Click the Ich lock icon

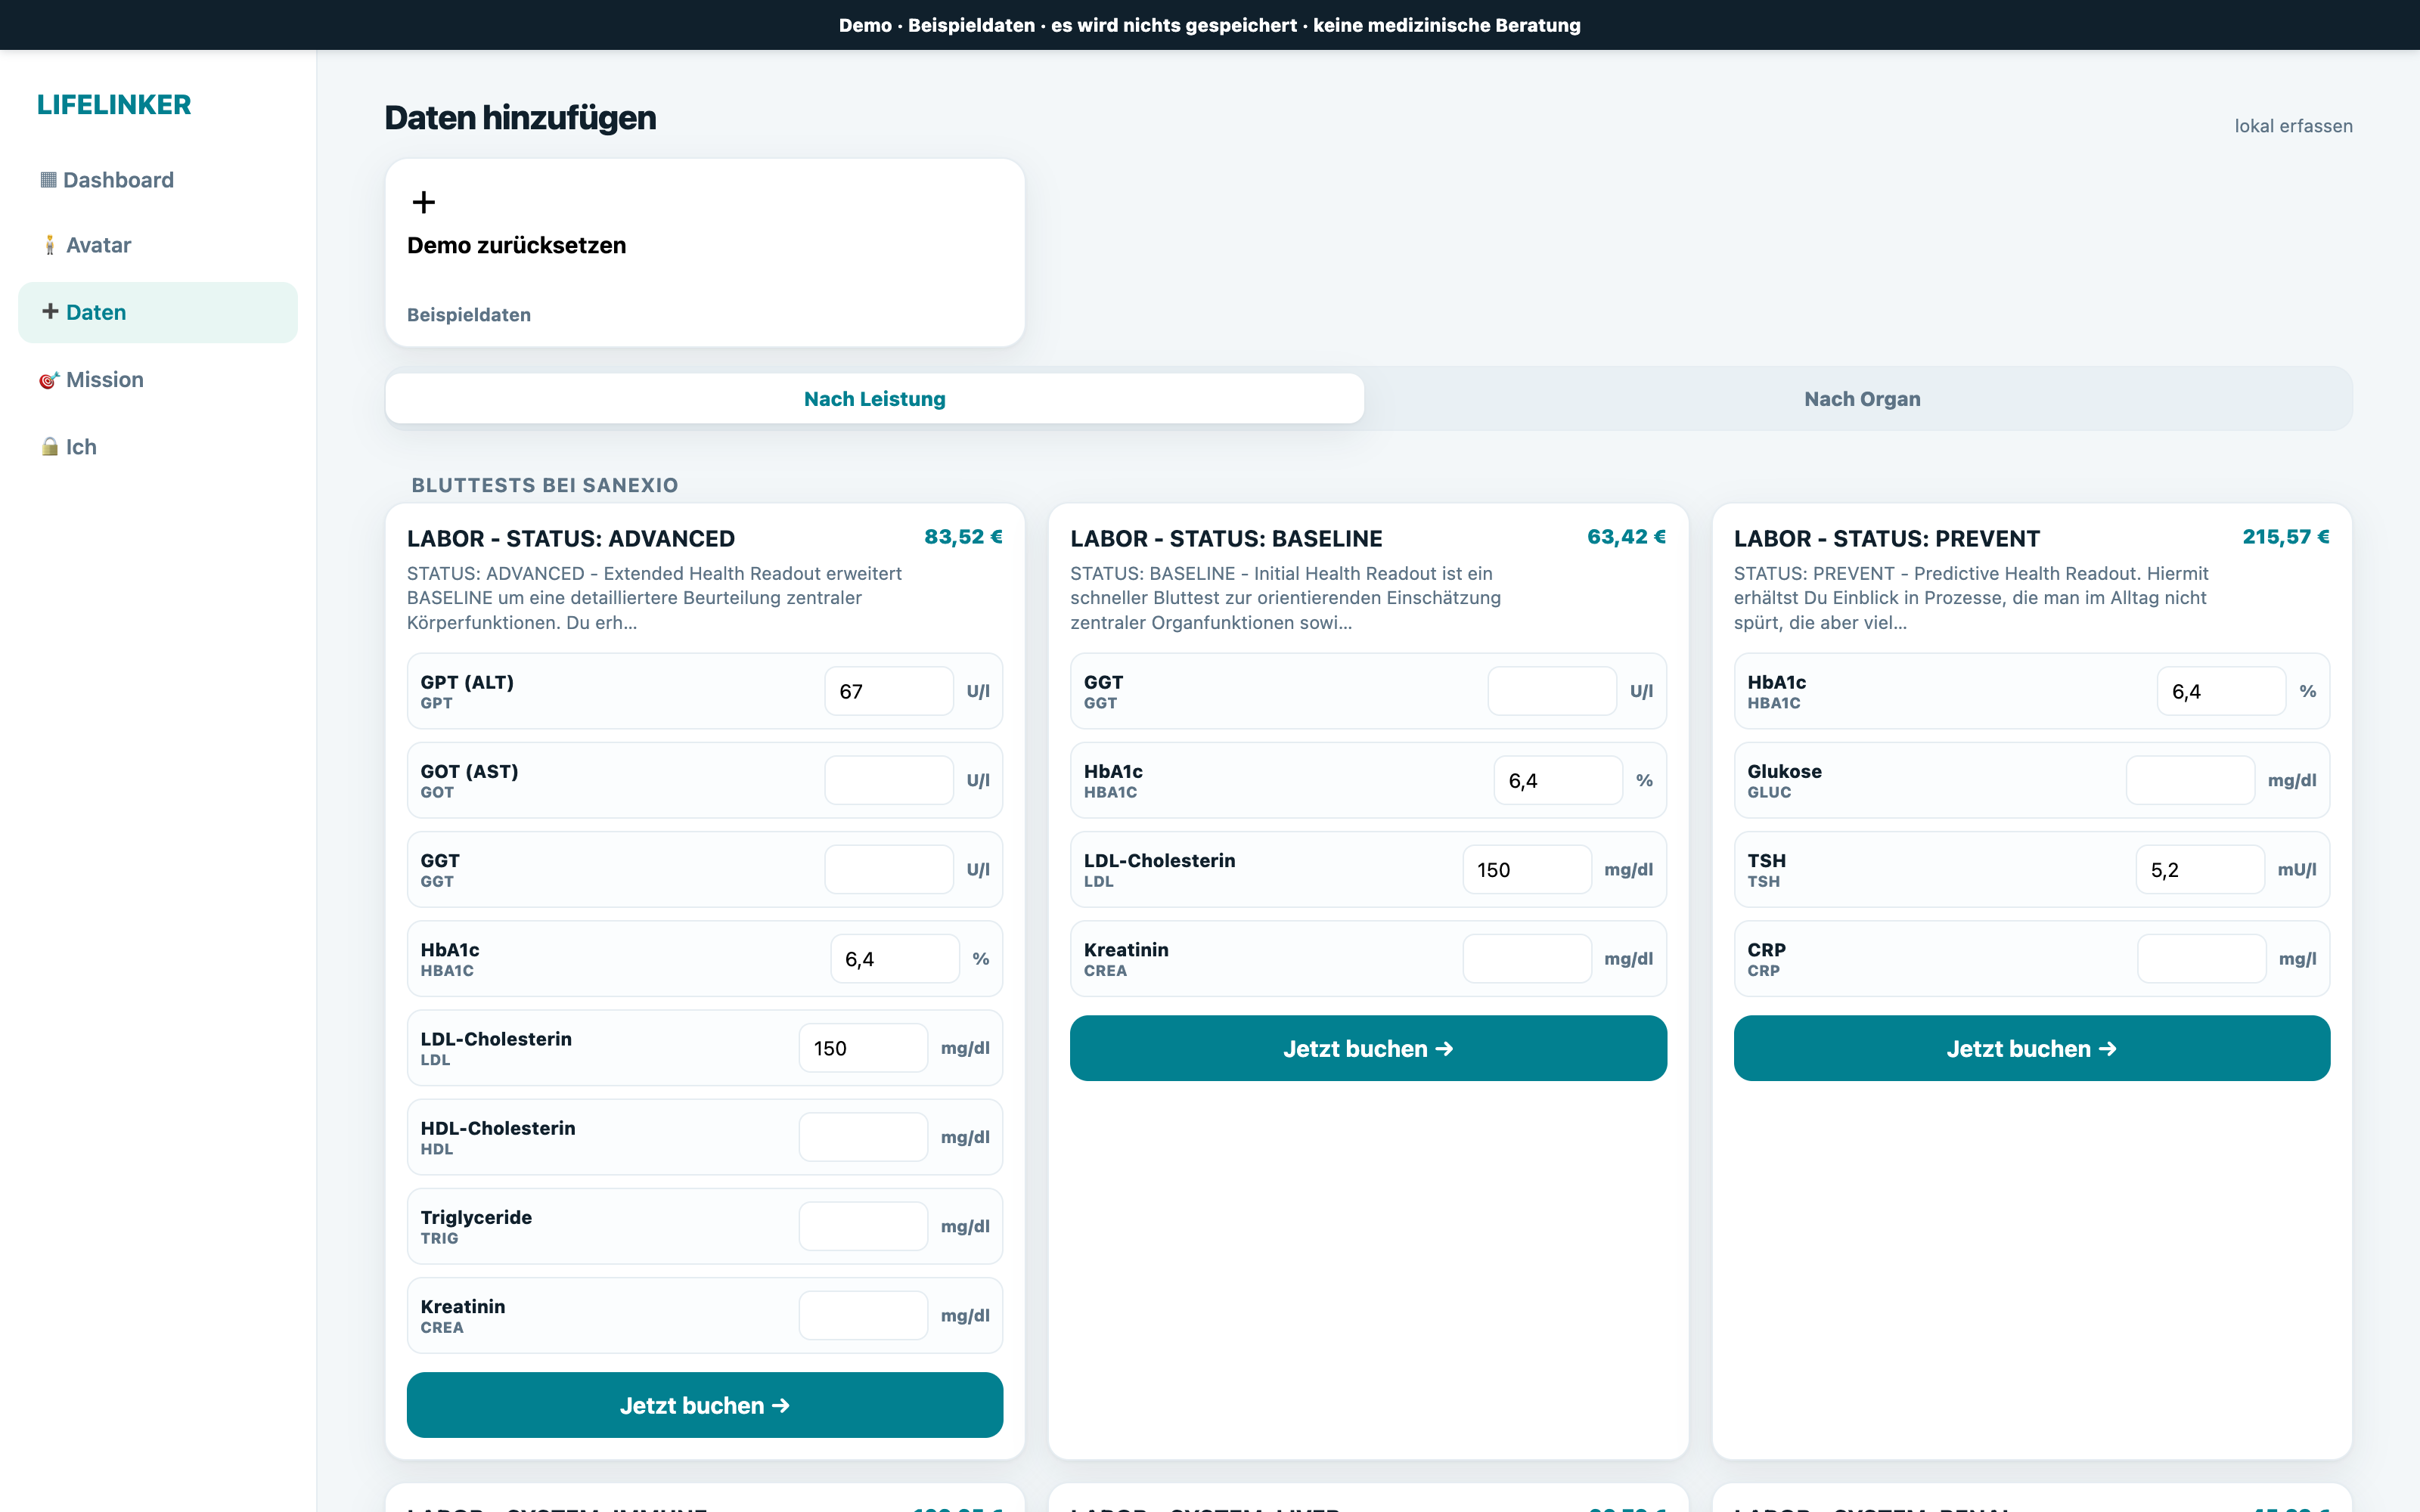coord(50,447)
